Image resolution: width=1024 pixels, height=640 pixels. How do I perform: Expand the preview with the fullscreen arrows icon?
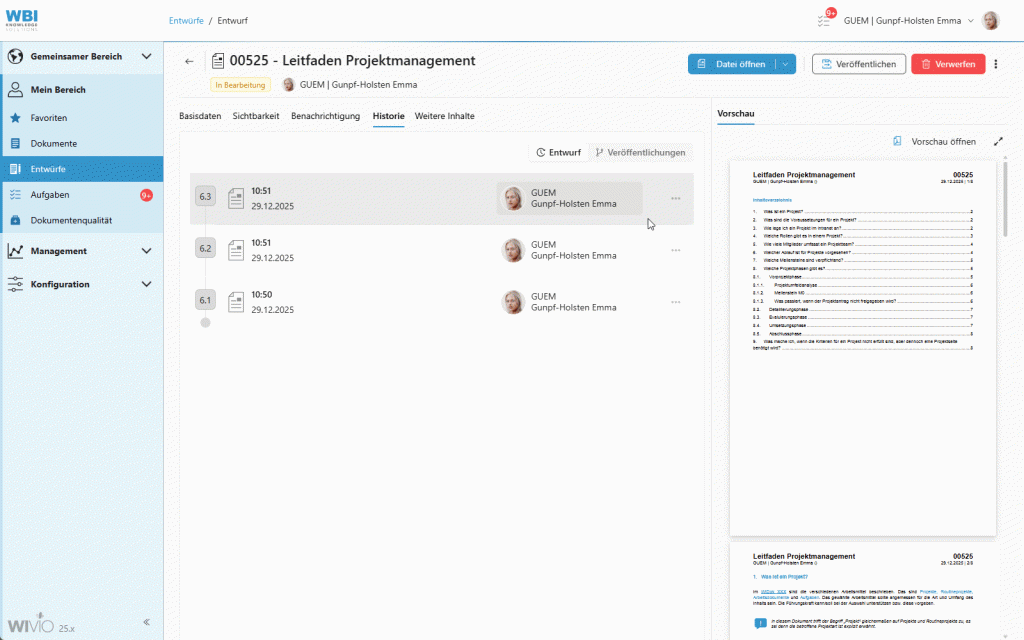997,141
